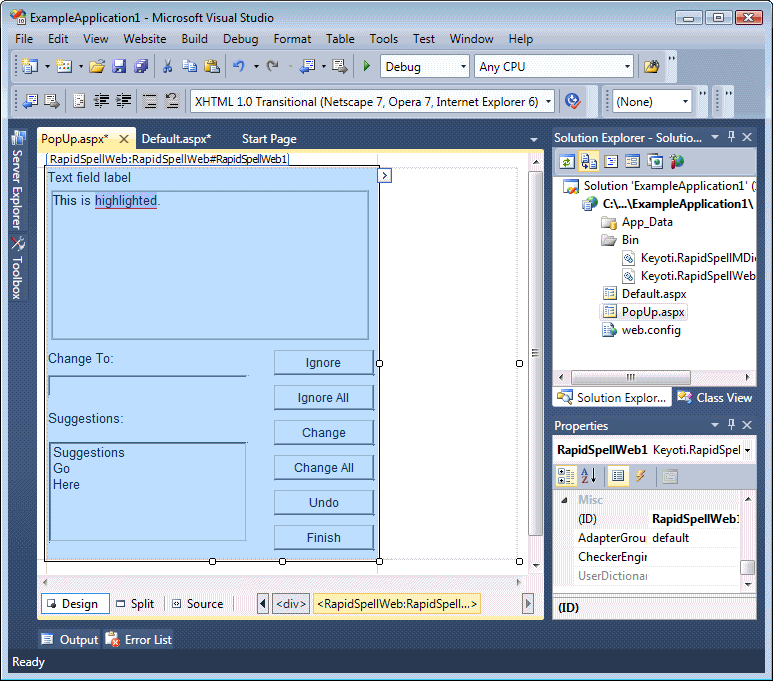Switch to the Default.aspx tab
773x681 pixels.
(x=176, y=139)
